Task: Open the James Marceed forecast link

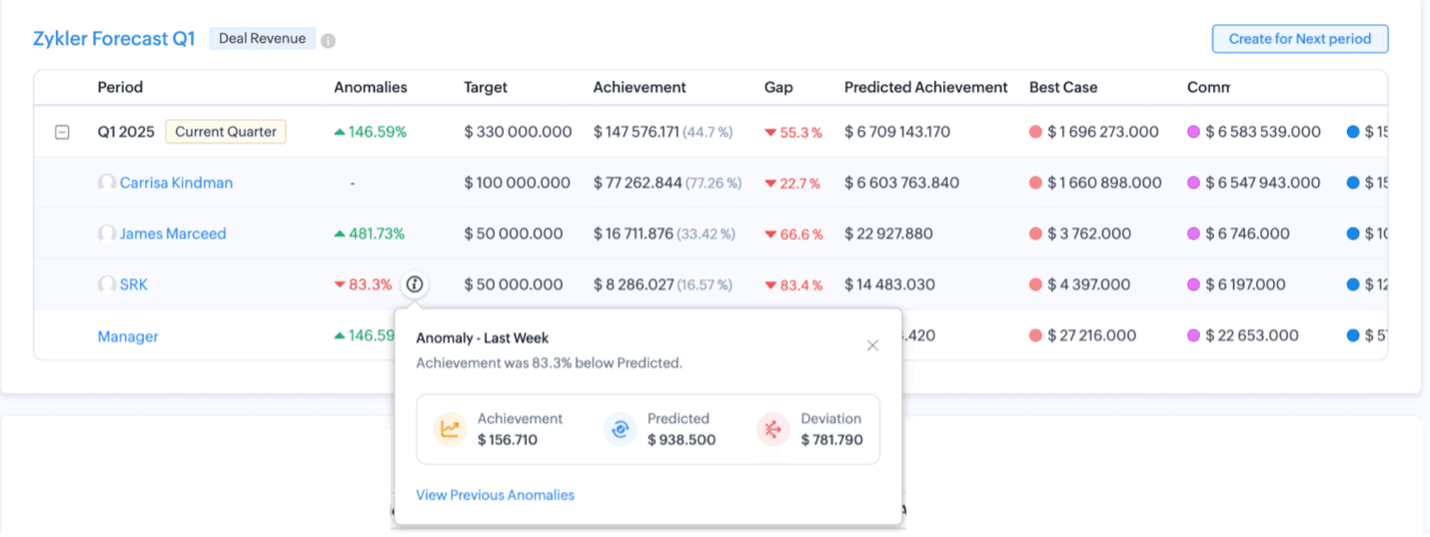Action: (x=173, y=234)
